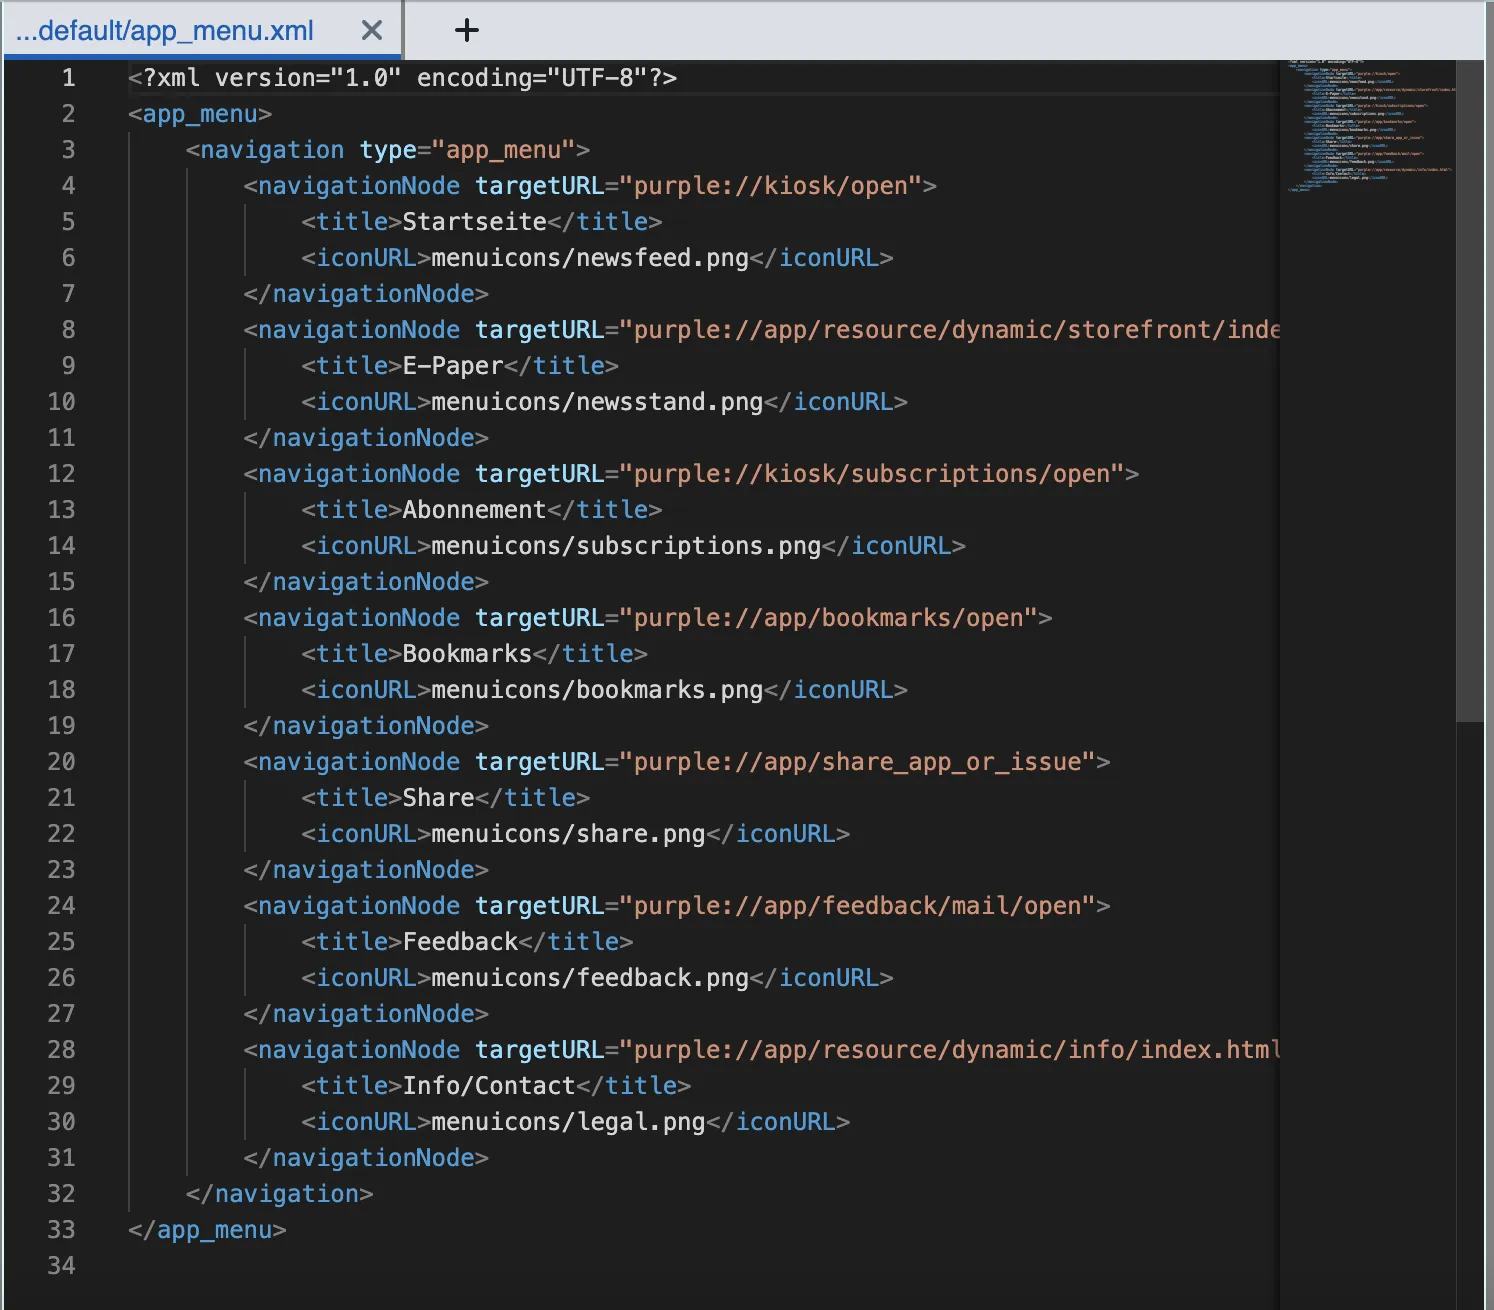The height and width of the screenshot is (1310, 1494).
Task: Click the Abonnement title text
Action: coord(475,510)
